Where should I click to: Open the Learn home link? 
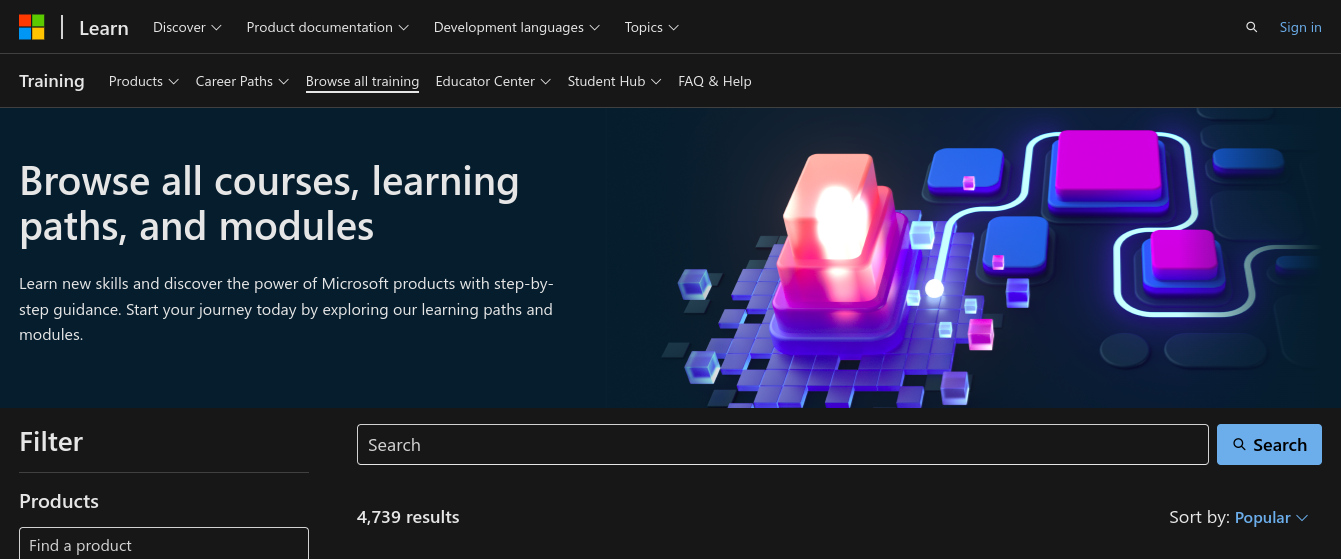coord(104,27)
